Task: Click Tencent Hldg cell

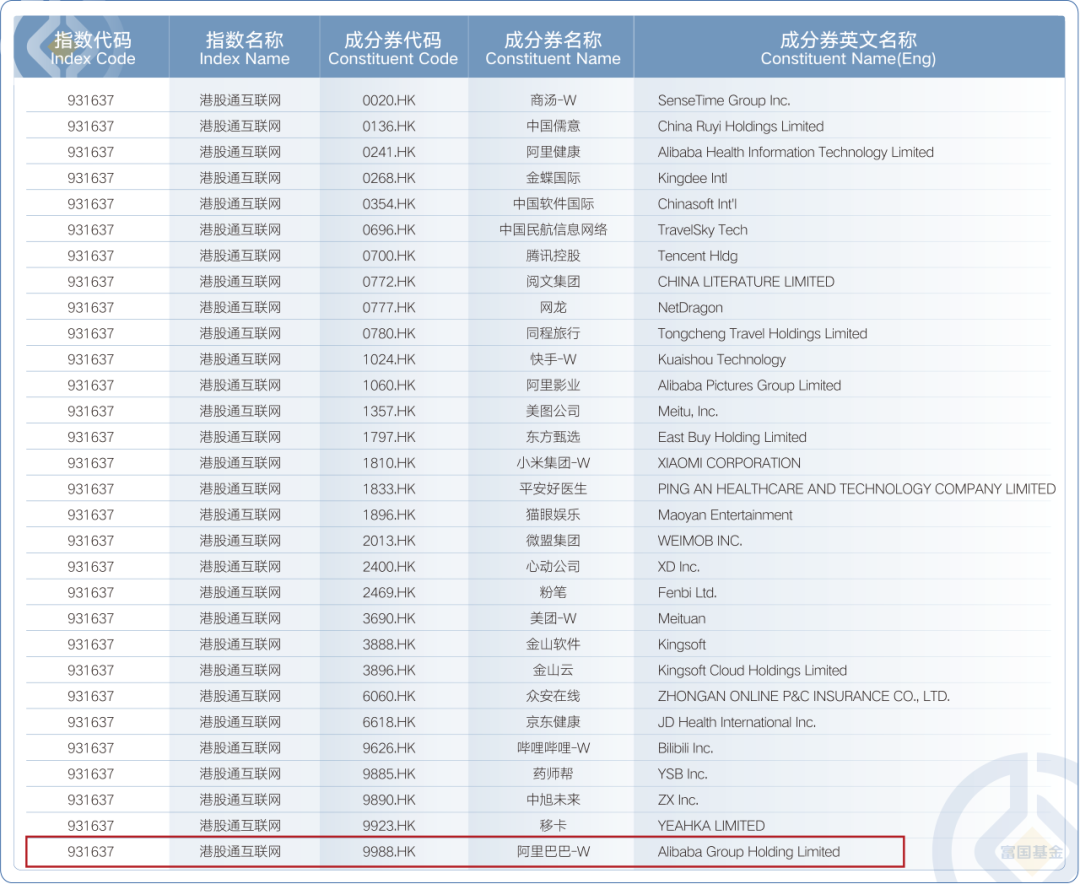Action: point(698,256)
